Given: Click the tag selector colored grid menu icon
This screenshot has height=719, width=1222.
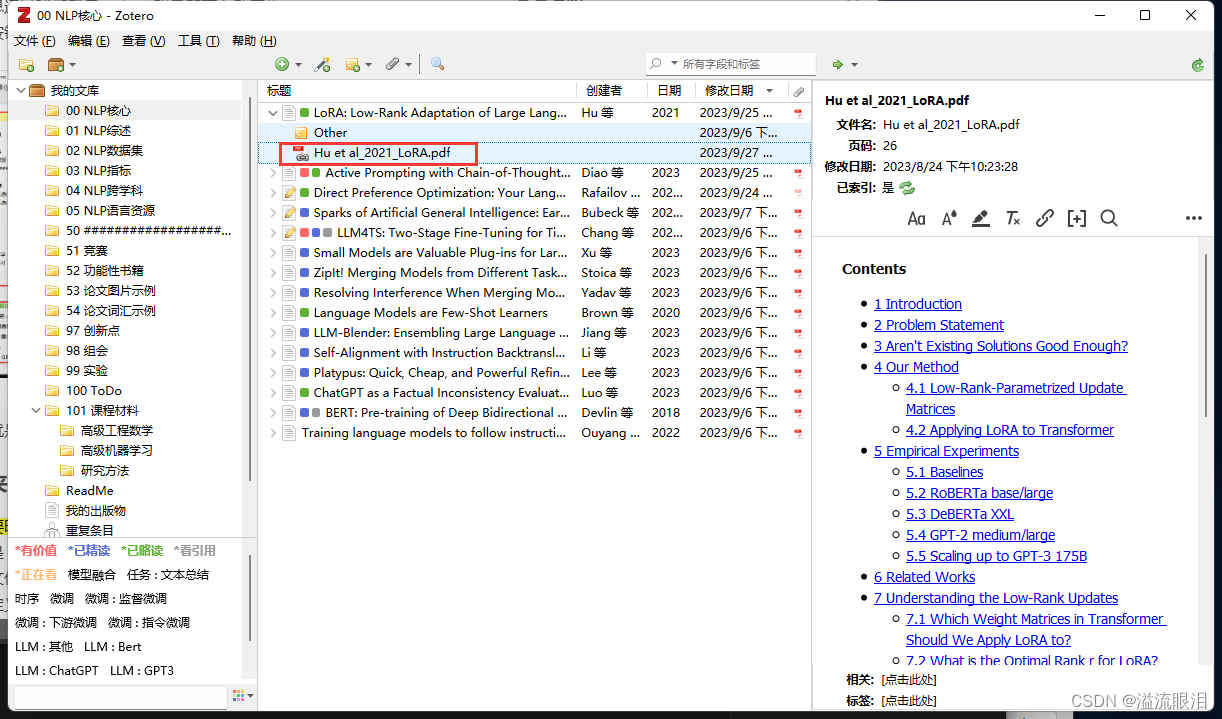Looking at the screenshot, I should point(242,695).
